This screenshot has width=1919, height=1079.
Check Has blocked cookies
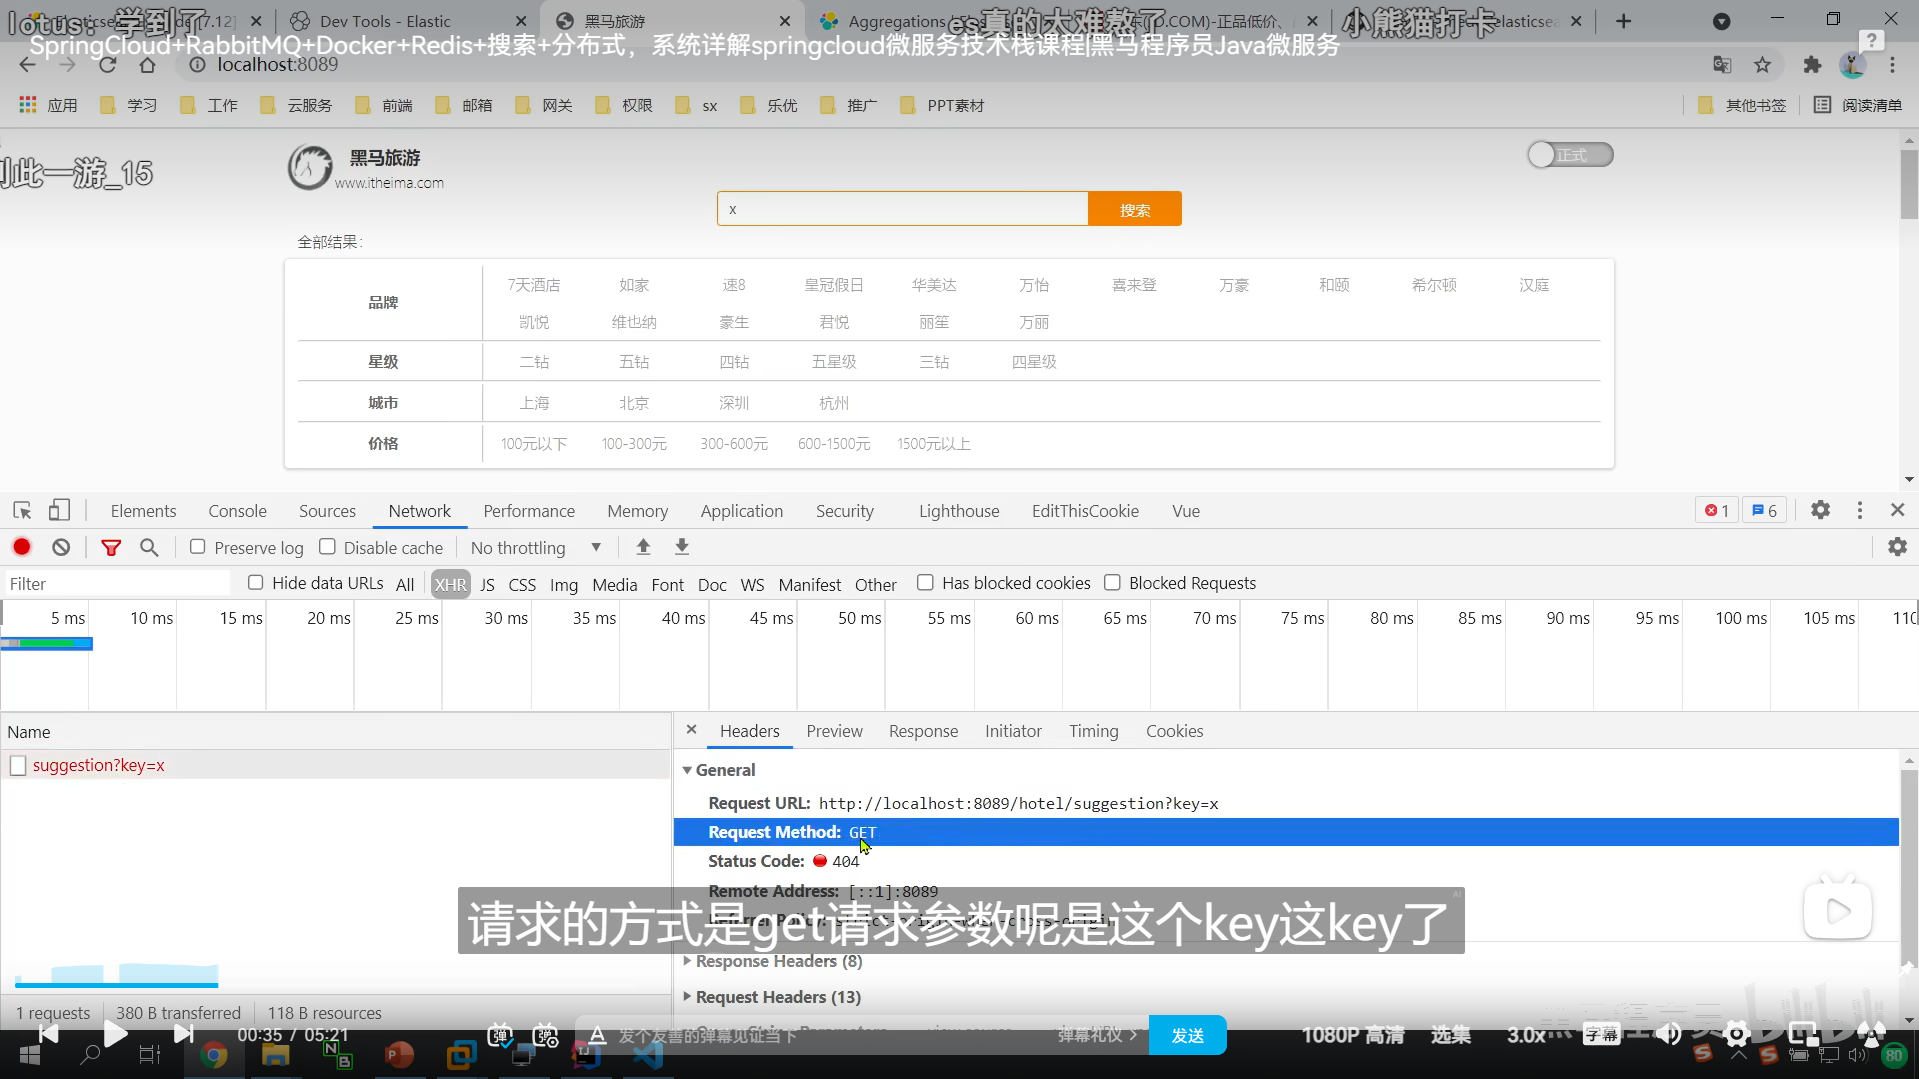click(925, 583)
